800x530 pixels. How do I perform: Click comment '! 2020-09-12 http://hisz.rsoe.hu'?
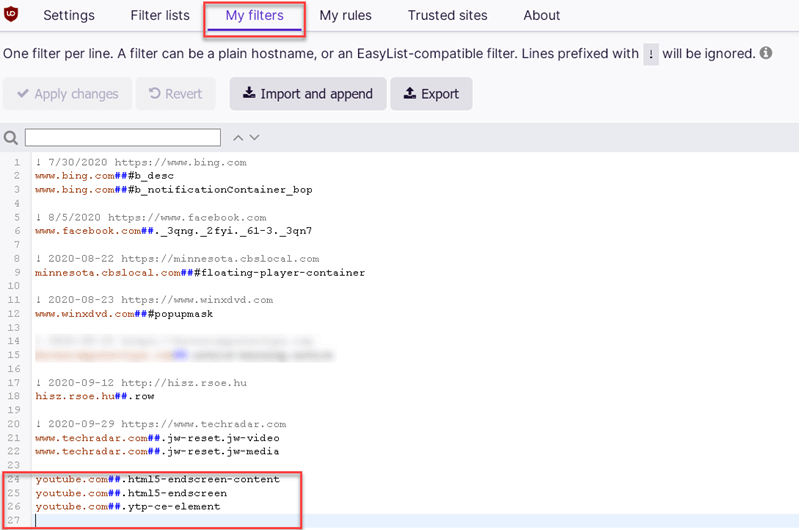pos(141,383)
